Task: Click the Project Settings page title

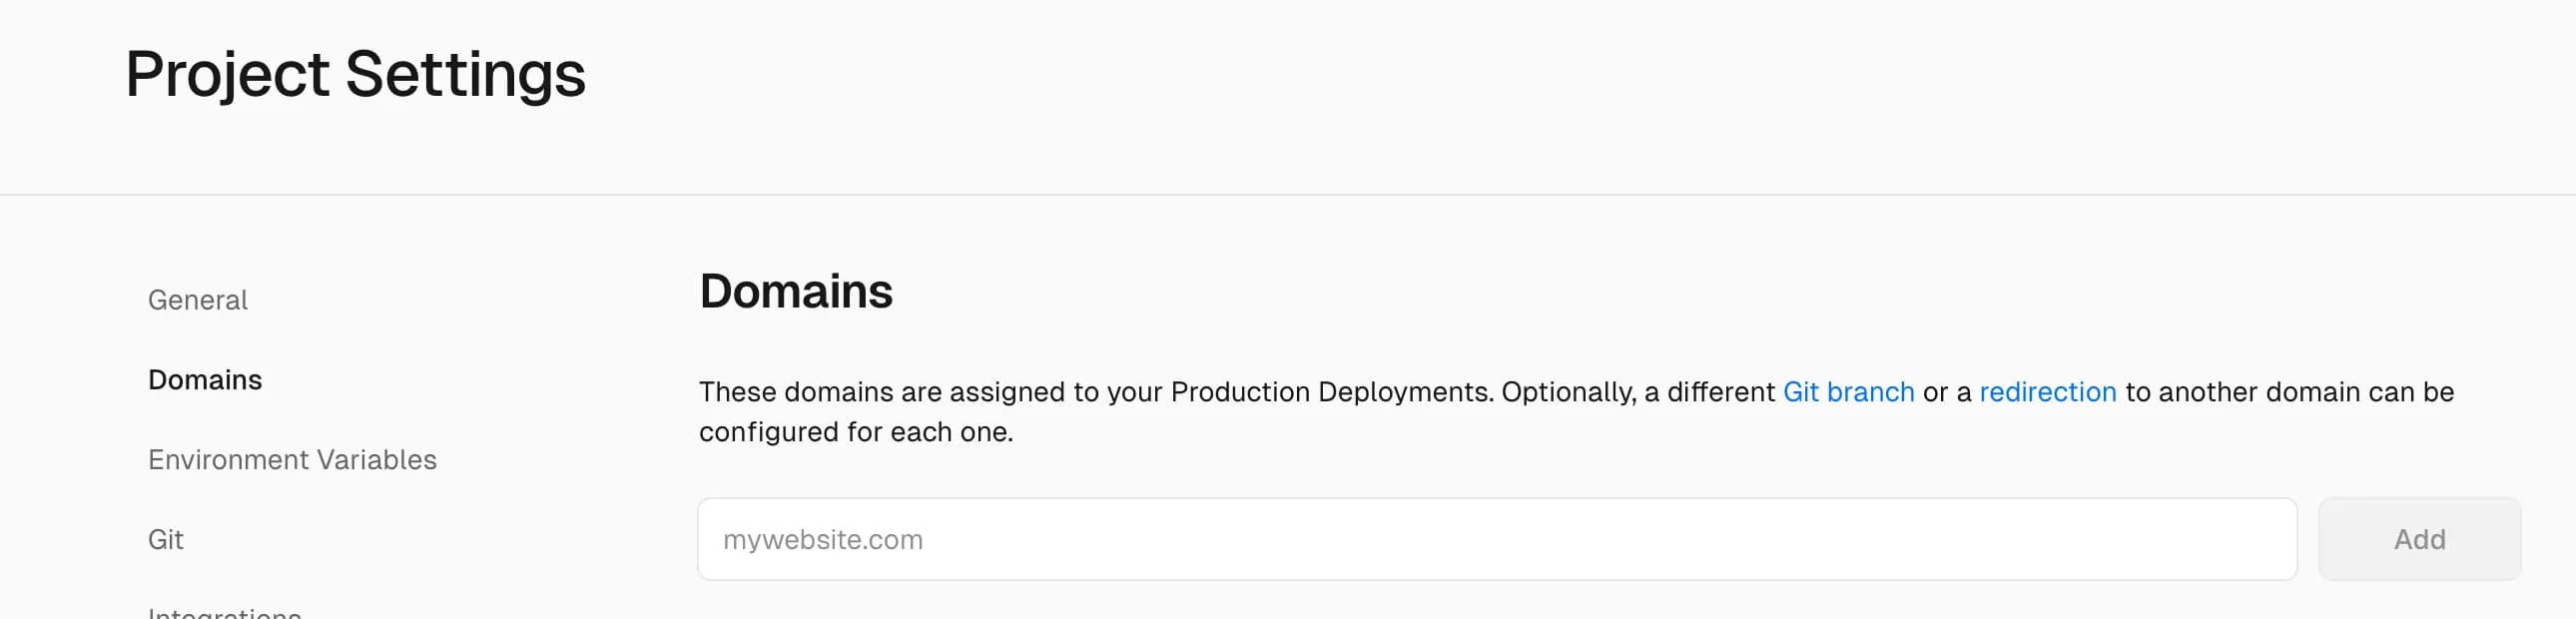Action: coord(355,75)
